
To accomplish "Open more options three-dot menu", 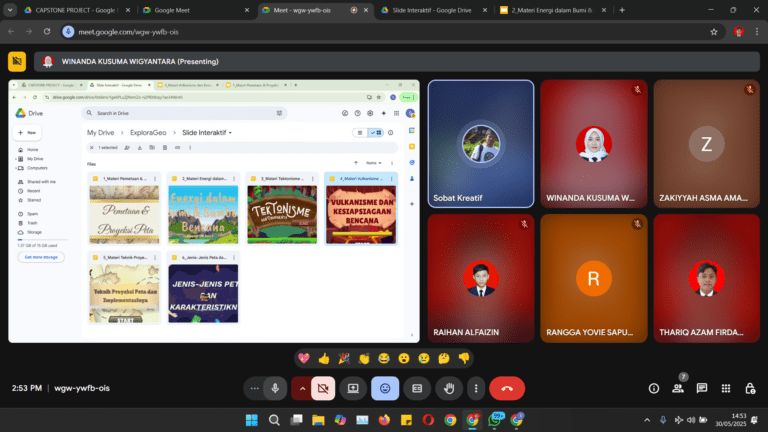I will pyautogui.click(x=476, y=388).
